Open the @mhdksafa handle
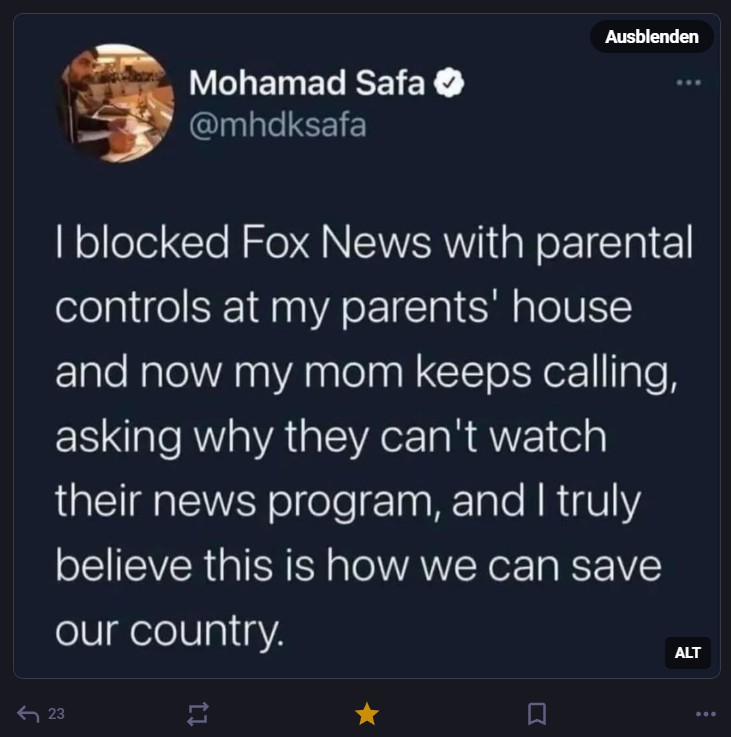731x737 pixels. [x=277, y=125]
